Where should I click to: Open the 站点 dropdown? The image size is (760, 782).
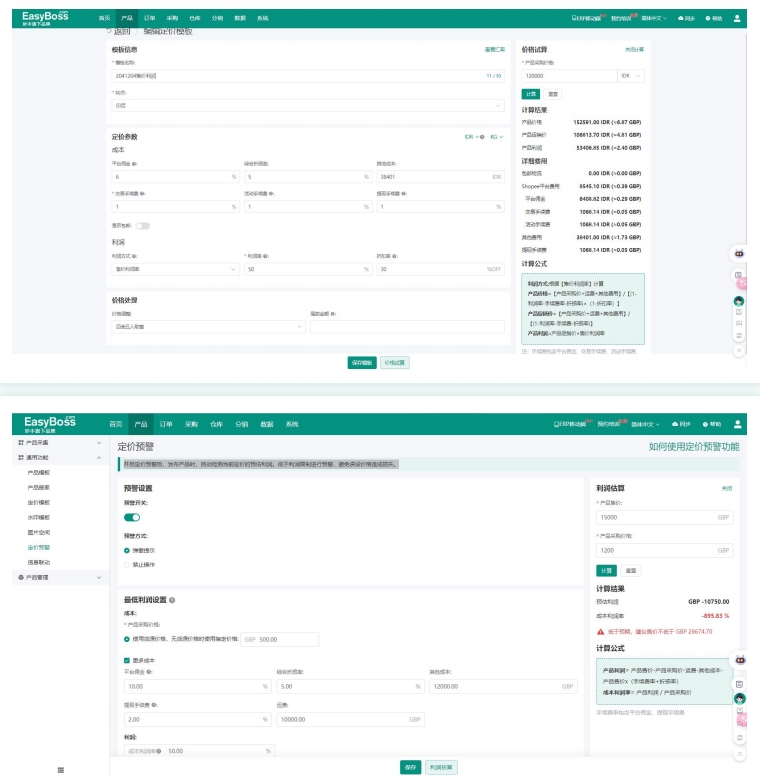point(308,106)
